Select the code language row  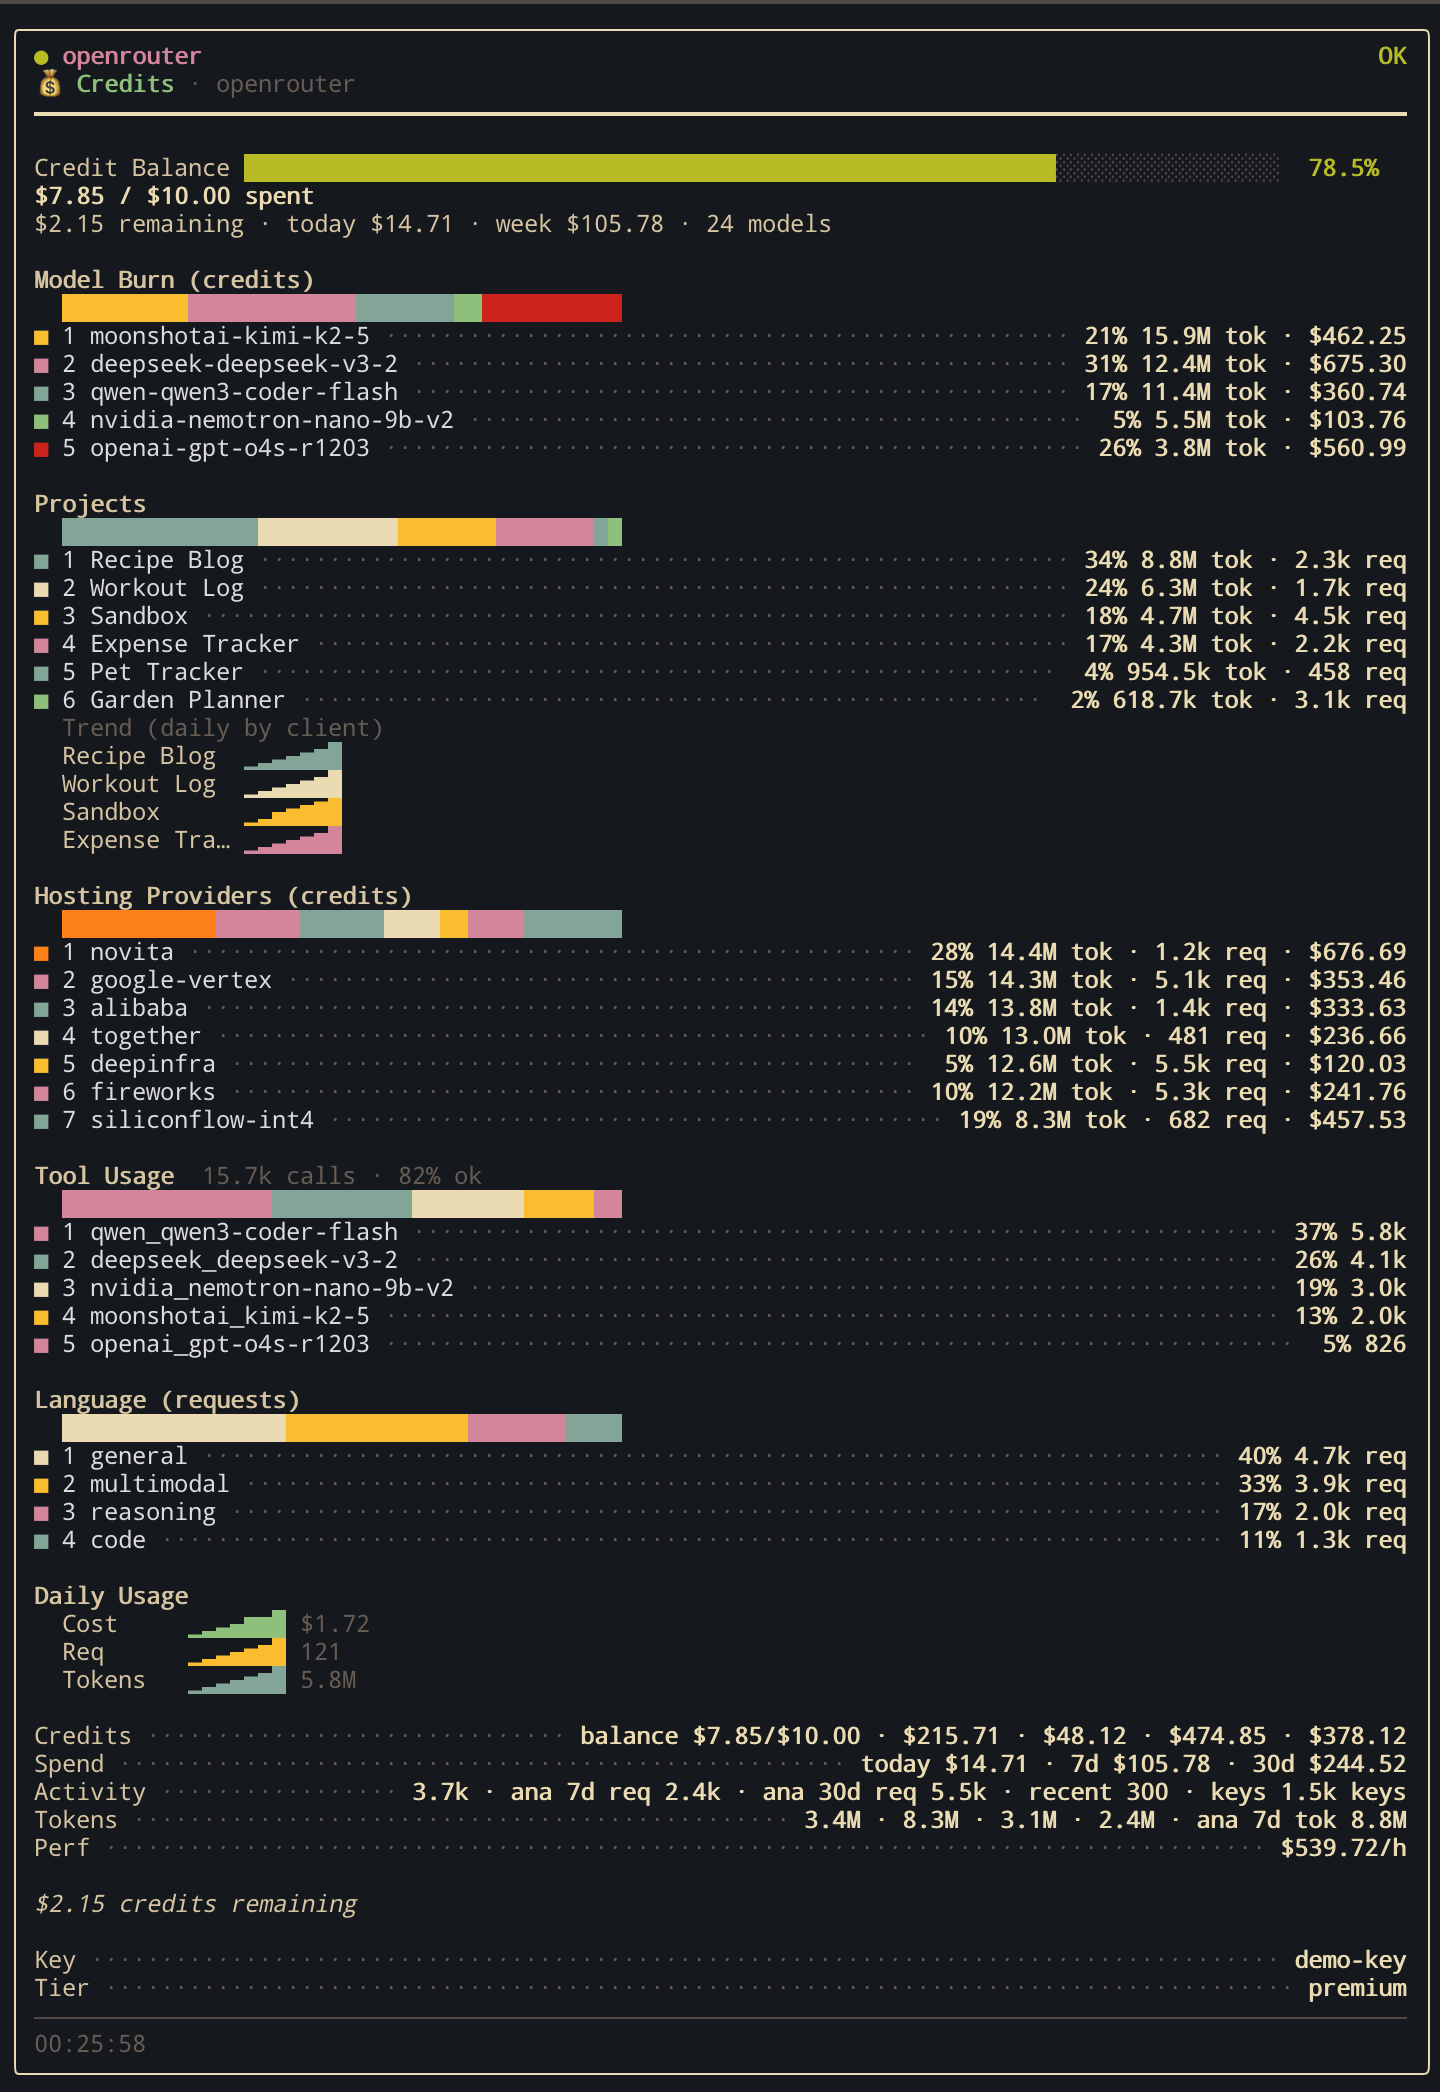720,1540
